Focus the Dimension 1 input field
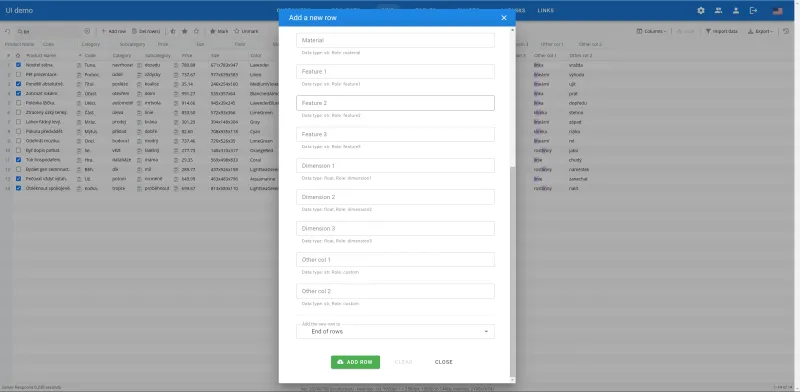The width and height of the screenshot is (800, 392). click(x=395, y=166)
